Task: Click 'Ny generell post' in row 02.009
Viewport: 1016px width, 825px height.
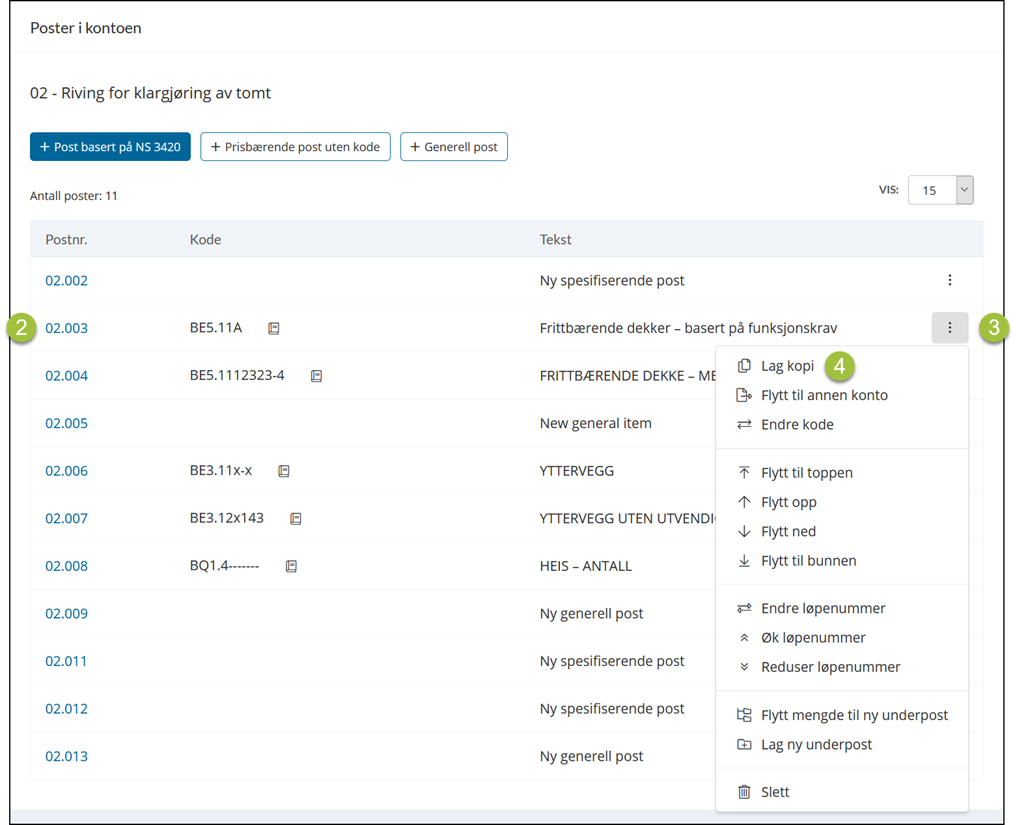Action: (x=592, y=614)
